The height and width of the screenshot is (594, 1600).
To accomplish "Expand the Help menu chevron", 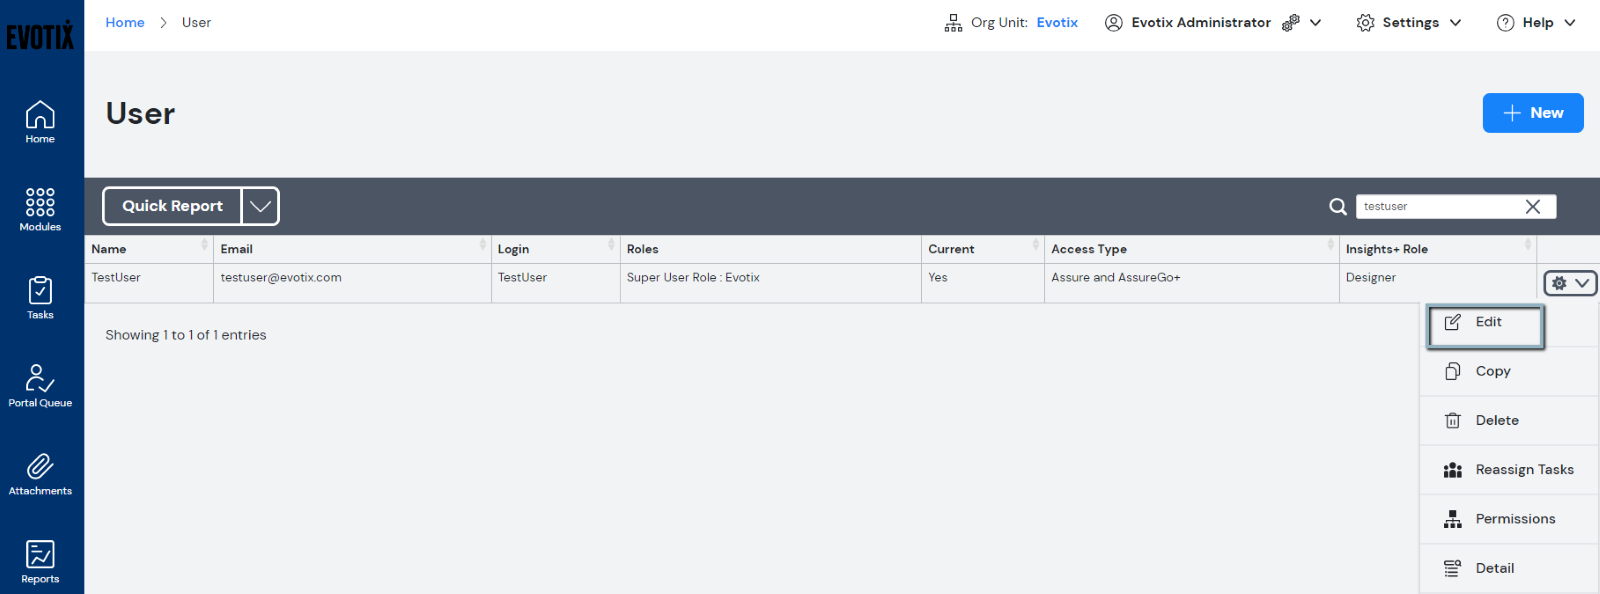I will [x=1569, y=23].
